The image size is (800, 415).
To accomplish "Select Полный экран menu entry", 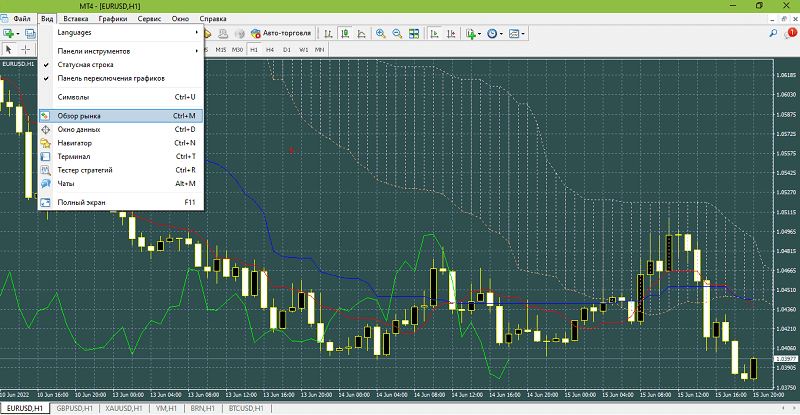I will [121, 203].
